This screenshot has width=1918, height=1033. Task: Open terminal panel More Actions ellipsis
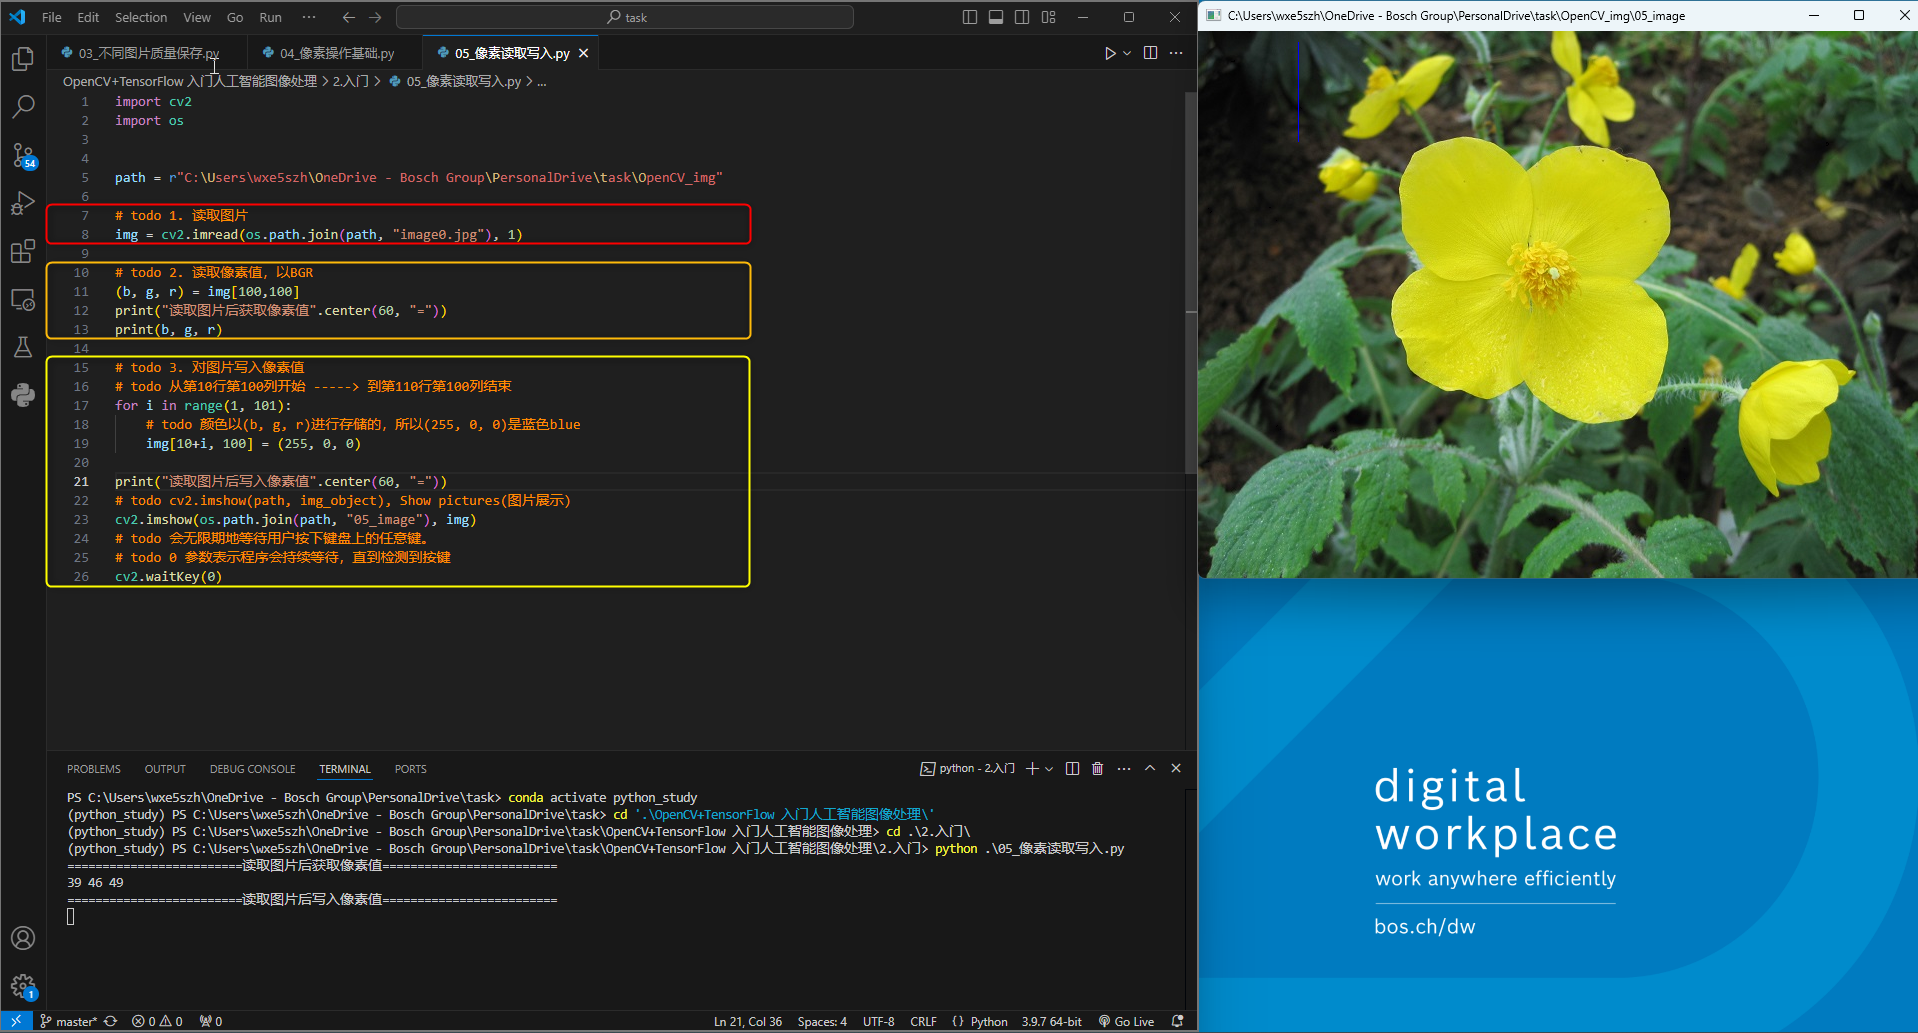pos(1124,768)
